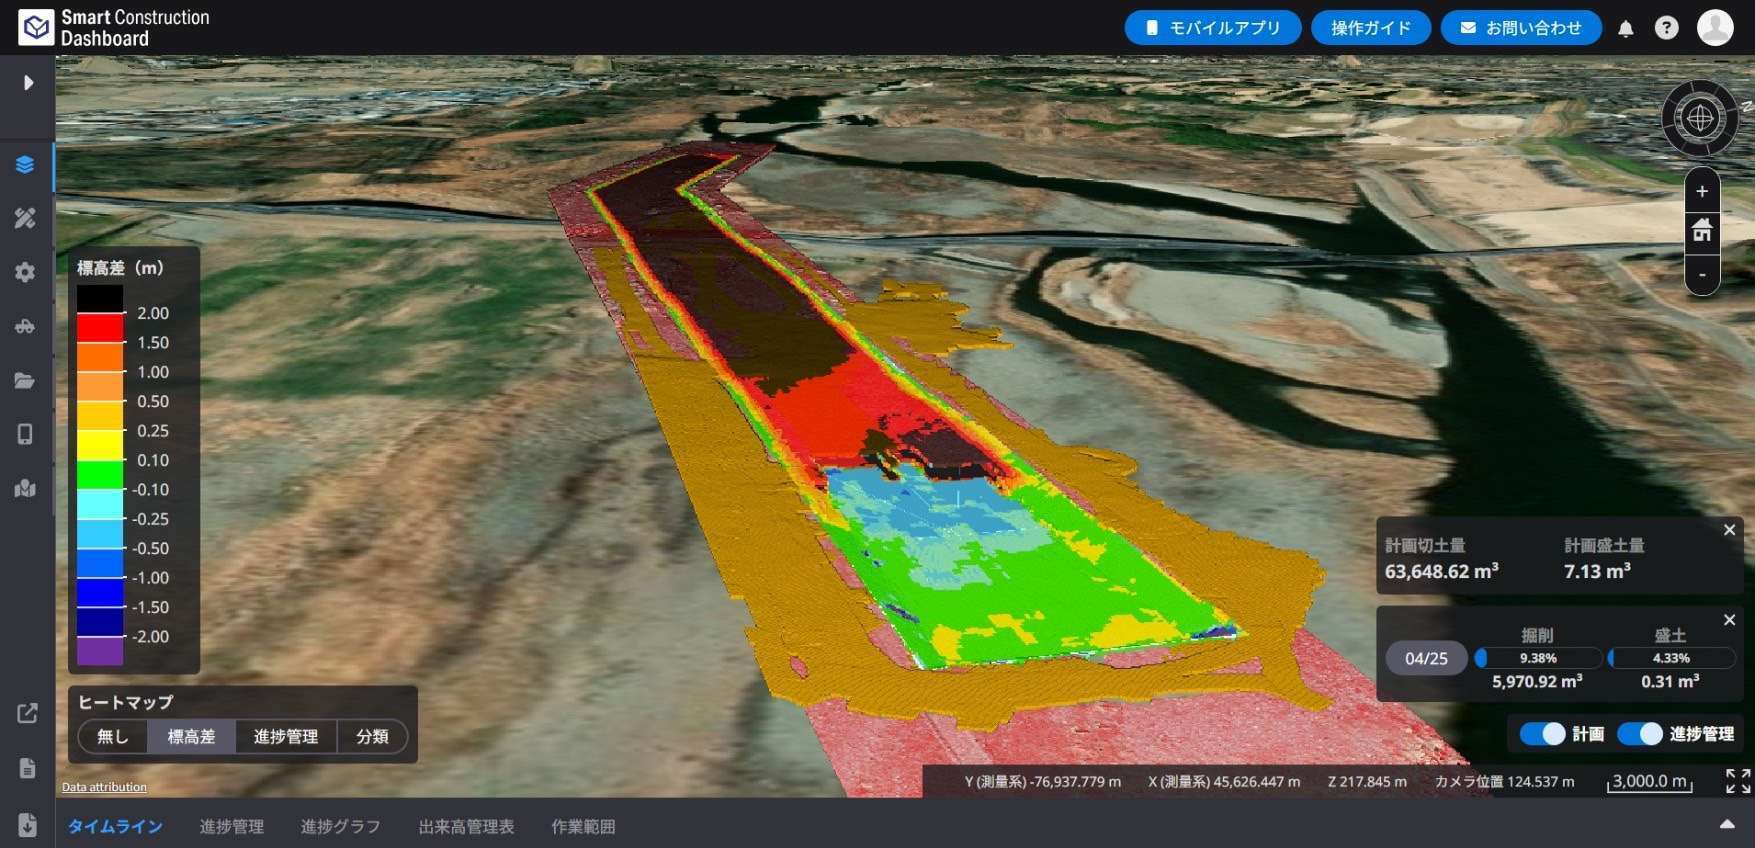Open the 出来高管理表 tab
Image resolution: width=1755 pixels, height=848 pixels.
[466, 826]
